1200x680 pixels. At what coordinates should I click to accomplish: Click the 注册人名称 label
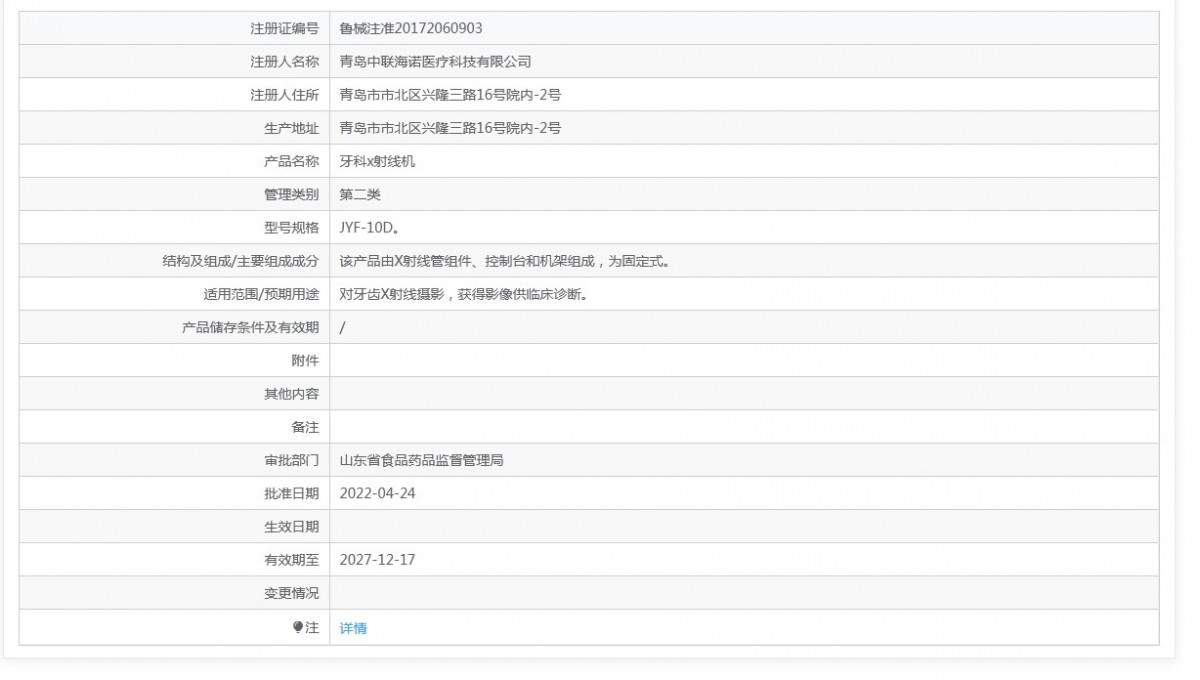284,61
